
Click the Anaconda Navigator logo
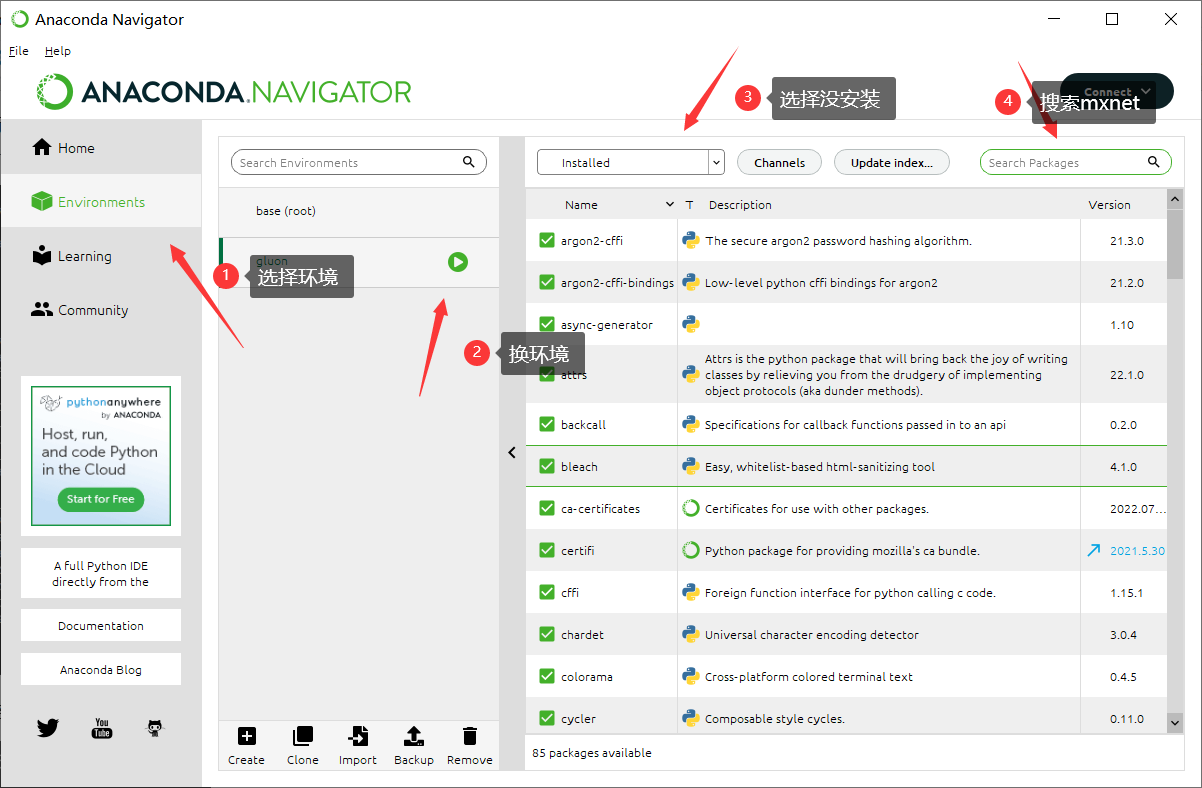[x=225, y=92]
